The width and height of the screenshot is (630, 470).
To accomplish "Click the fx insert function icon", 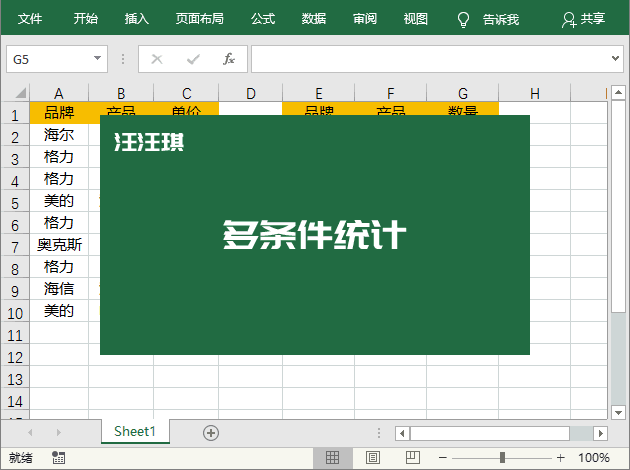I will tap(229, 59).
